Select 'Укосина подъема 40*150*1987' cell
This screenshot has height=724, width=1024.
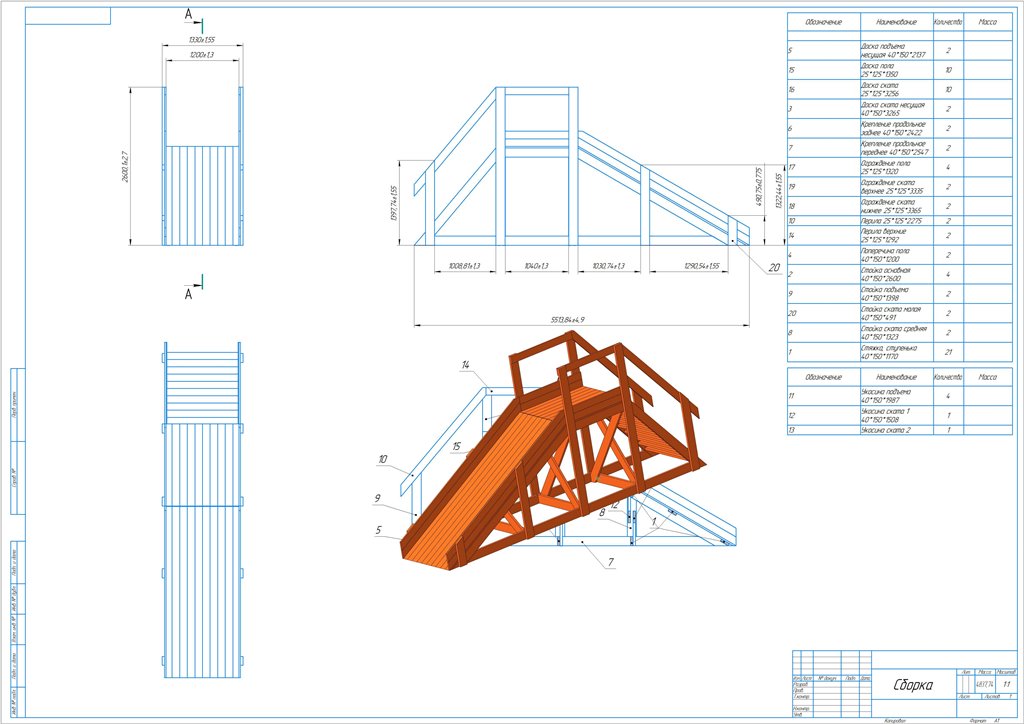[x=897, y=396]
